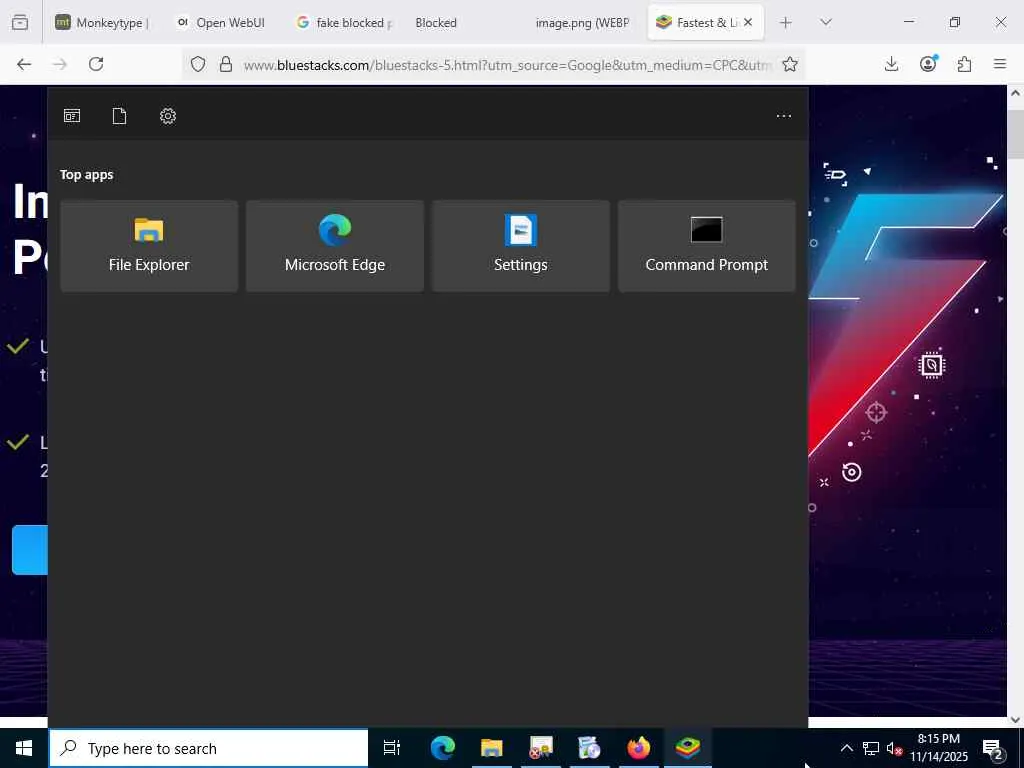This screenshot has height=768, width=1024.
Task: Click the bluestacks.com address bar URL
Action: pyautogui.click(x=507, y=65)
